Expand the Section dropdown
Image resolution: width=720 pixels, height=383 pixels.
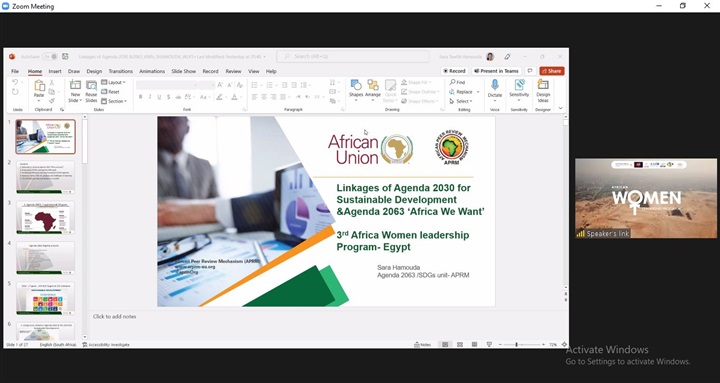tap(114, 101)
